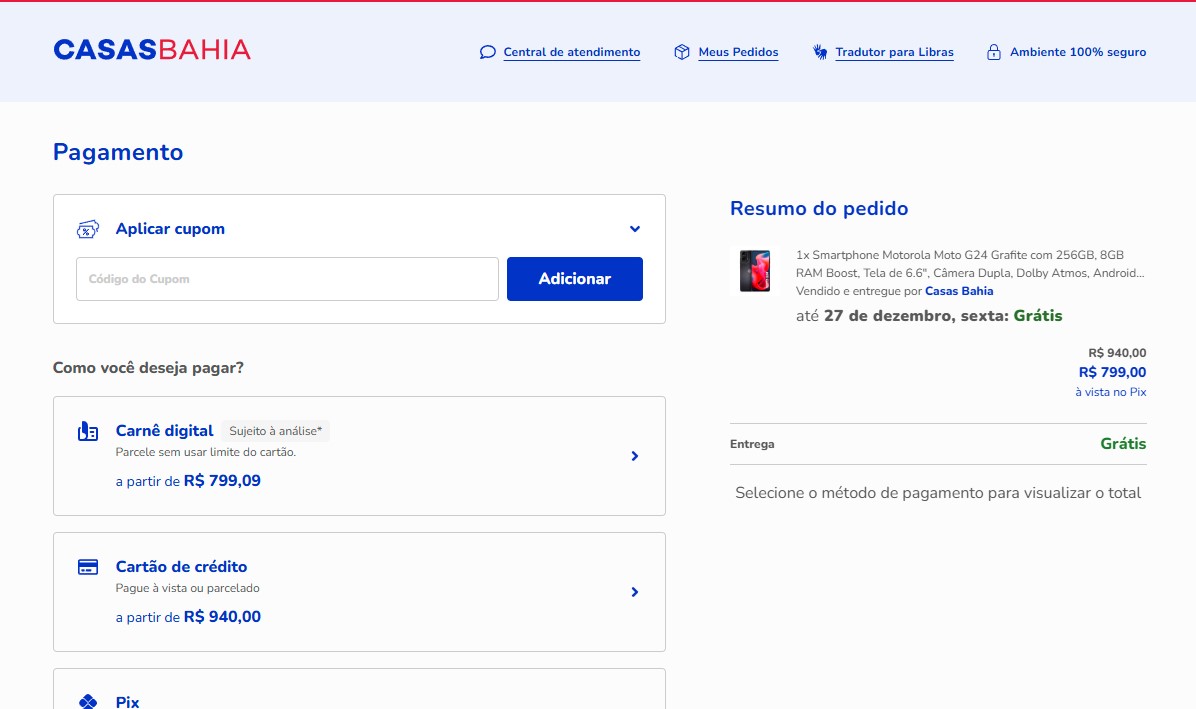Click the R$ 940,00 credit card price
Image resolution: width=1196 pixels, height=709 pixels.
point(222,617)
